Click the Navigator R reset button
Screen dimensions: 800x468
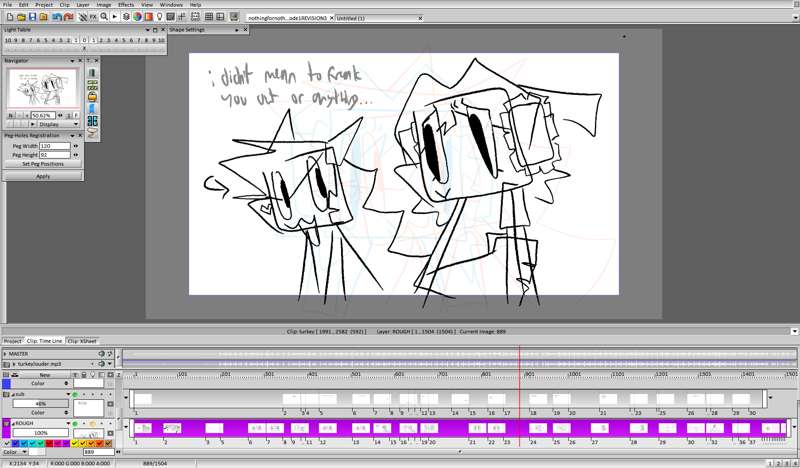11,116
